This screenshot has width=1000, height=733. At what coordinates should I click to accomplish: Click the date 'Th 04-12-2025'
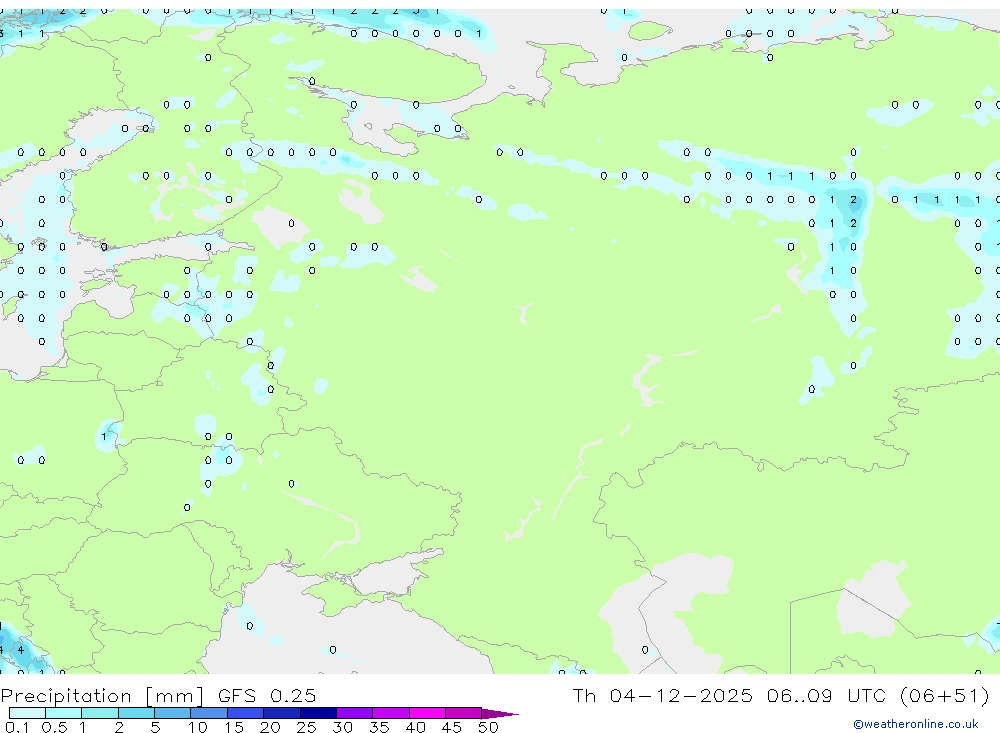pyautogui.click(x=662, y=695)
